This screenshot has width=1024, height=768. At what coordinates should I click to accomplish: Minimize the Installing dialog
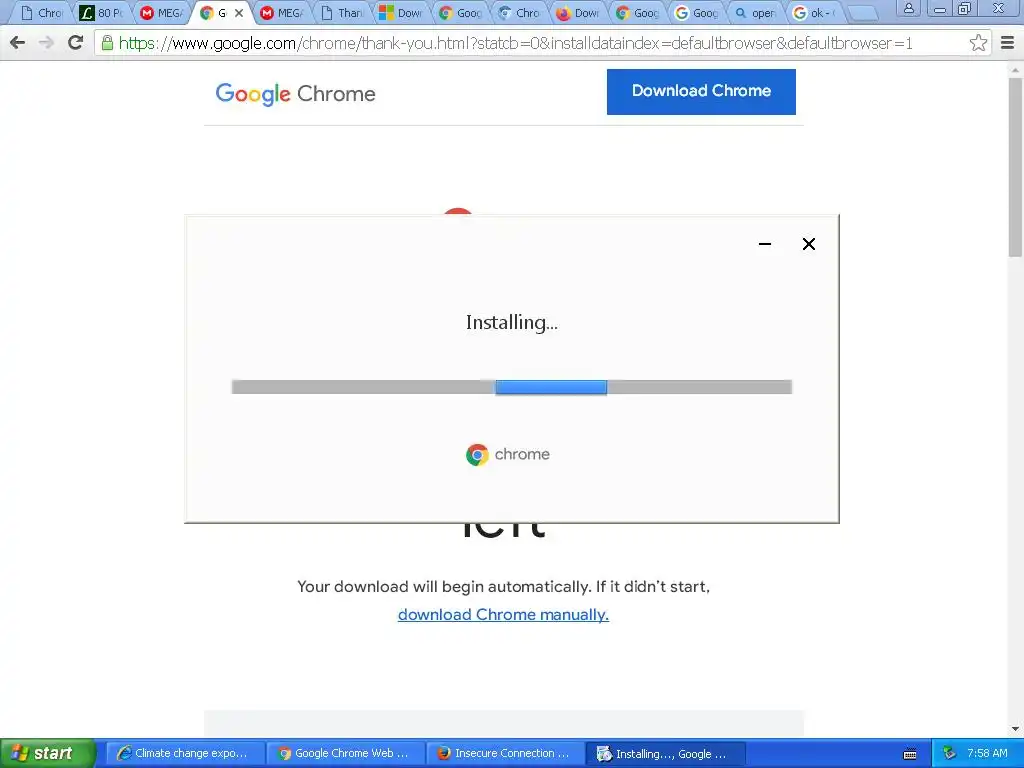click(765, 244)
